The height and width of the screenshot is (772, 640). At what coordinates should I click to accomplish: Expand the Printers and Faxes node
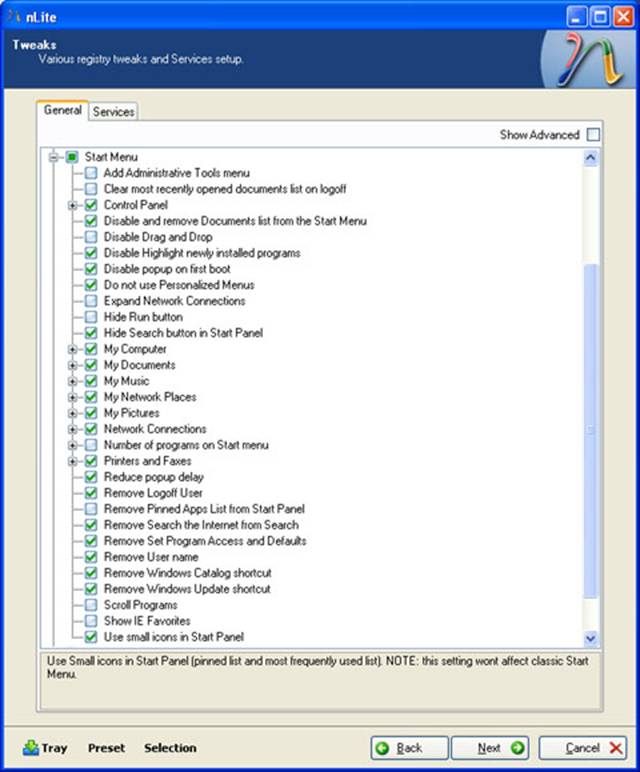click(x=73, y=461)
